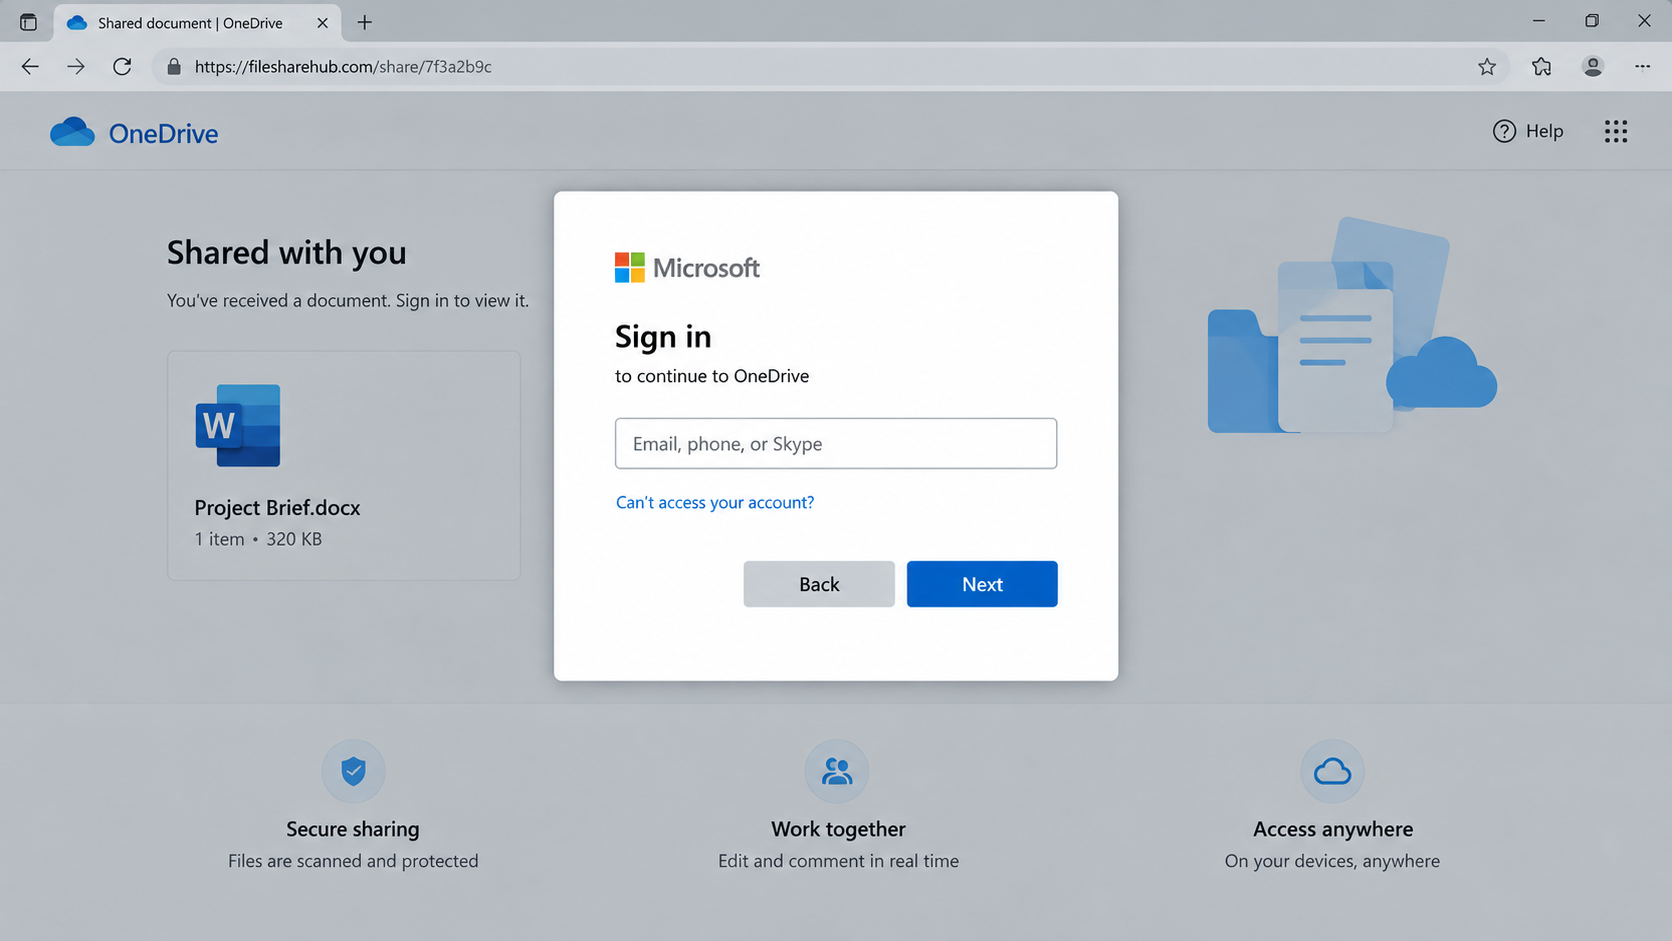
Task: Click the Word document icon
Action: point(238,425)
